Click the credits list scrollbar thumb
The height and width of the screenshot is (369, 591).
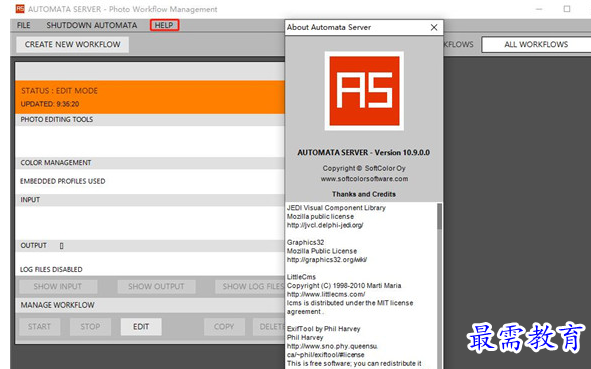click(439, 216)
